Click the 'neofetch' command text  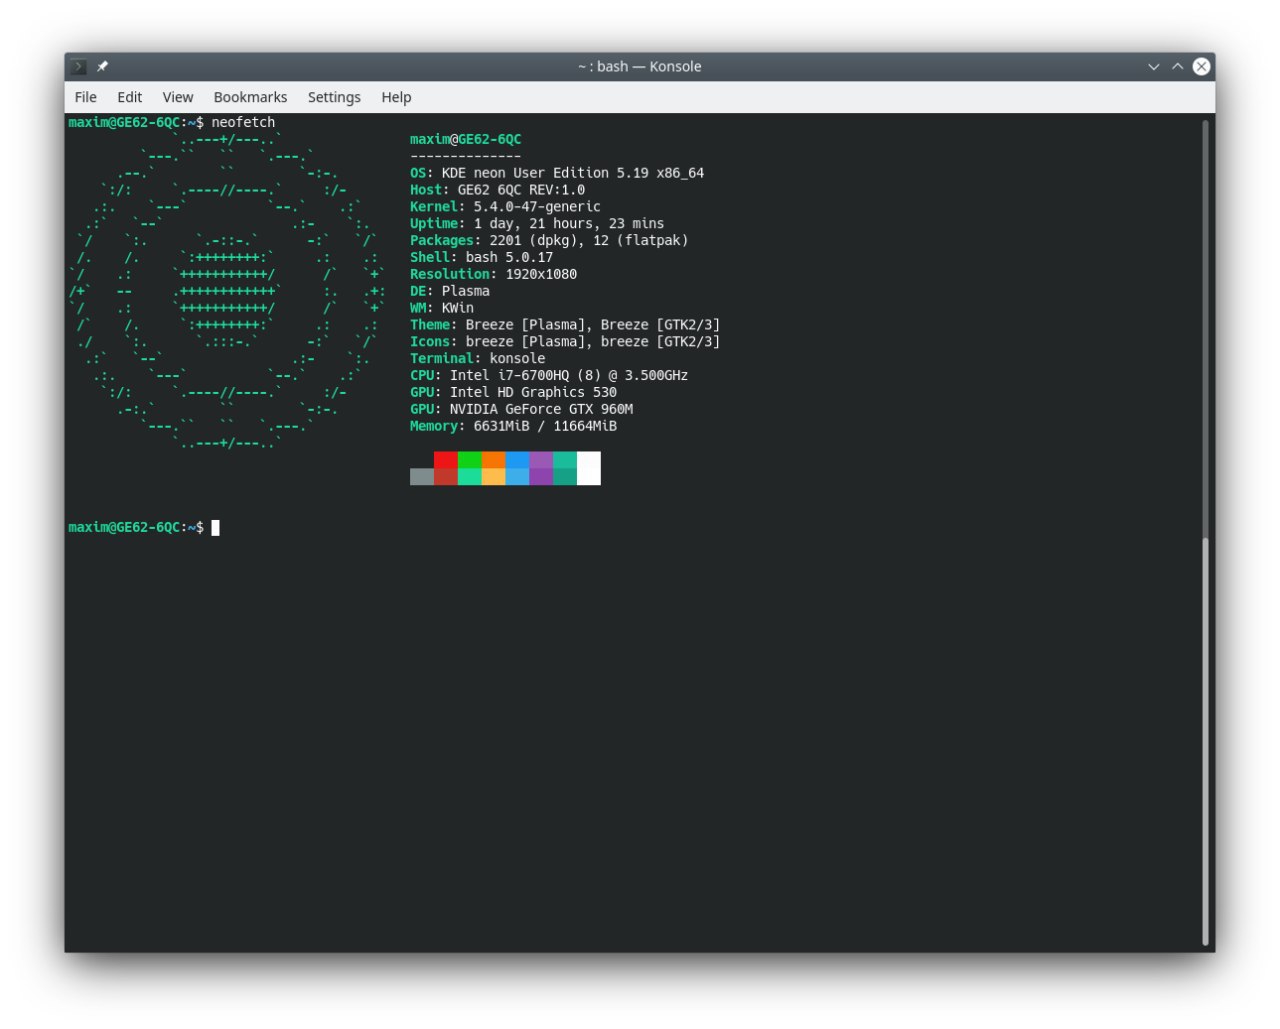tap(243, 122)
